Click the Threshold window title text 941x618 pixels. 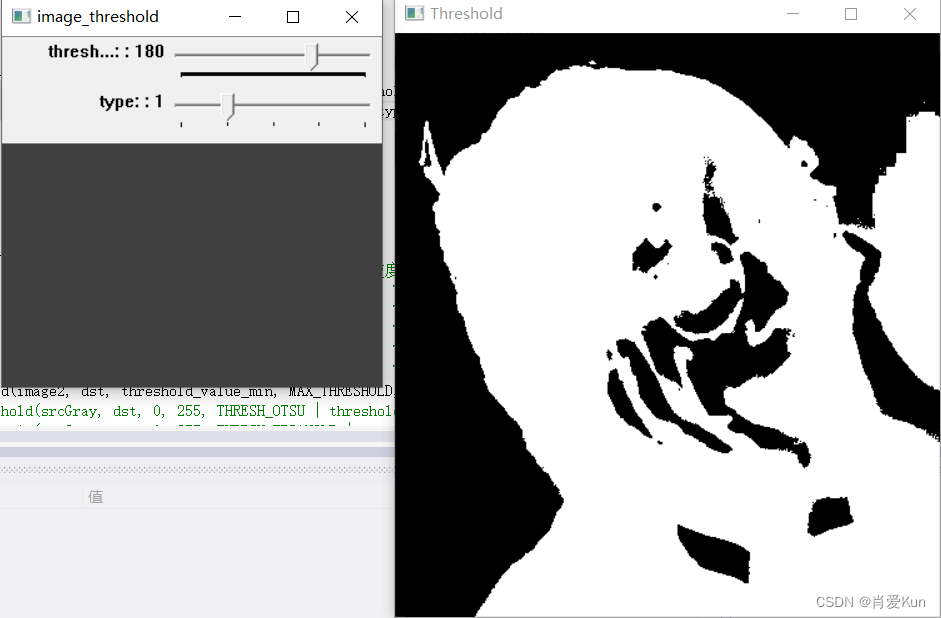coord(466,13)
